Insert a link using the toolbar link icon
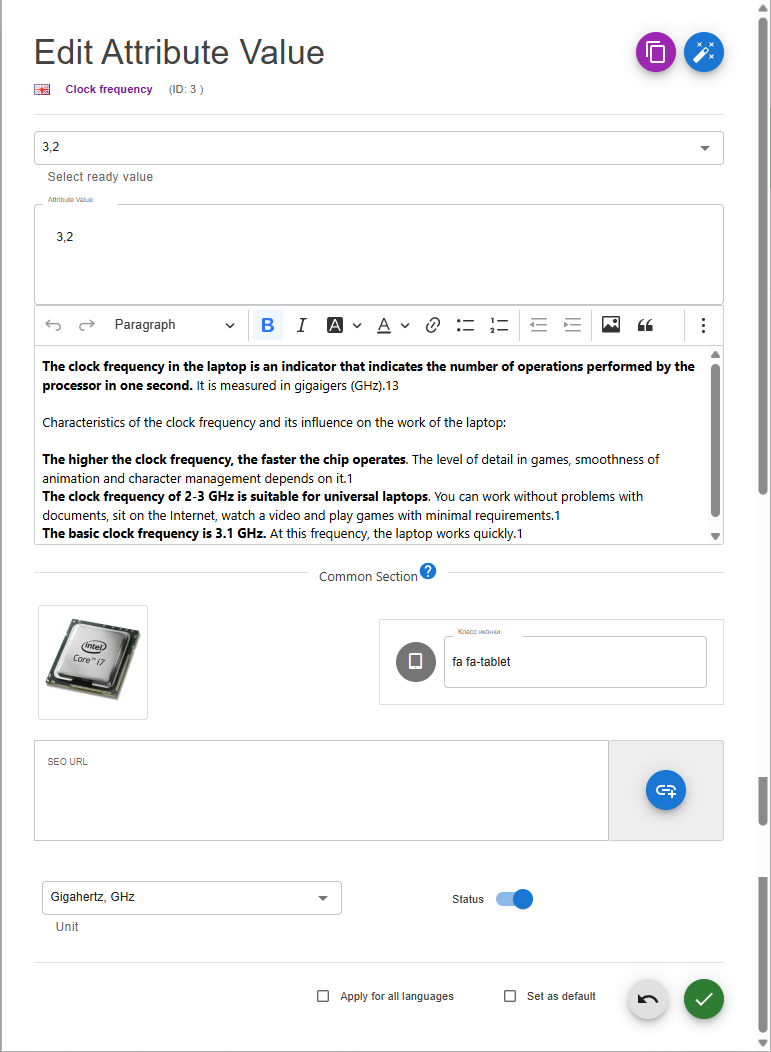Viewport: 771px width, 1052px height. (433, 325)
